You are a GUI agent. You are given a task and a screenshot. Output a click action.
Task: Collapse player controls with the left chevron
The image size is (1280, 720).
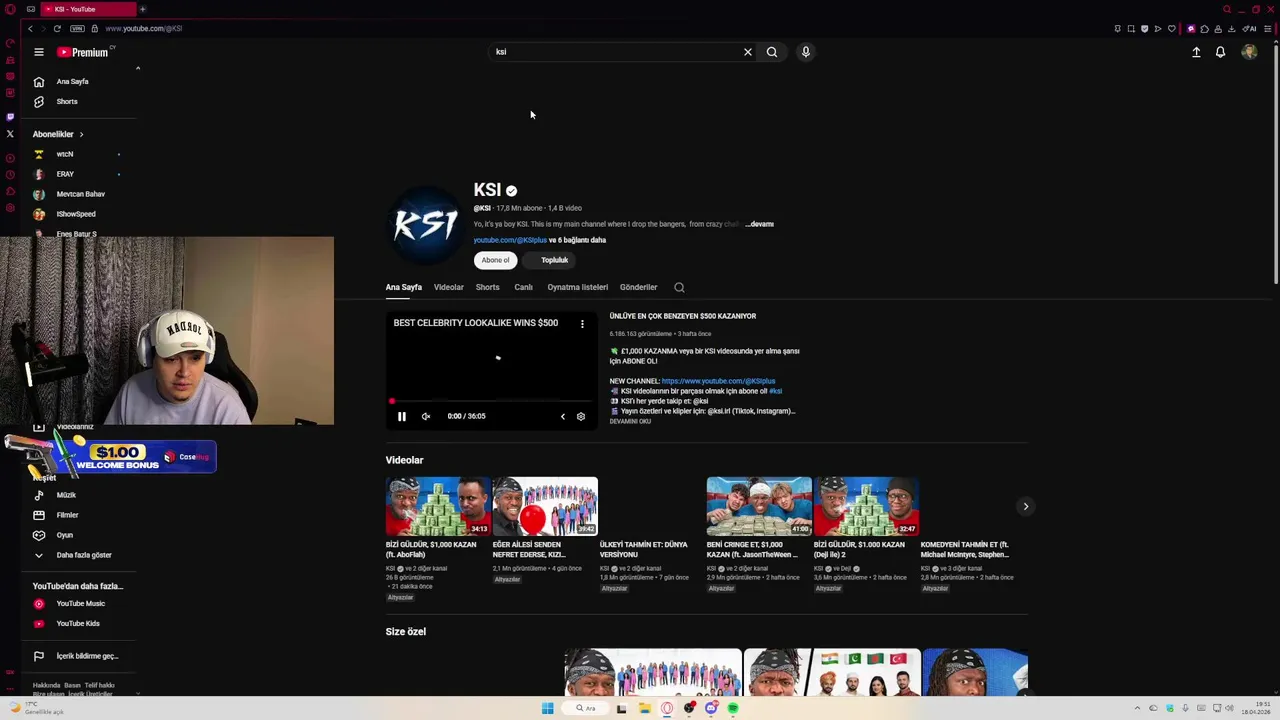coord(562,416)
